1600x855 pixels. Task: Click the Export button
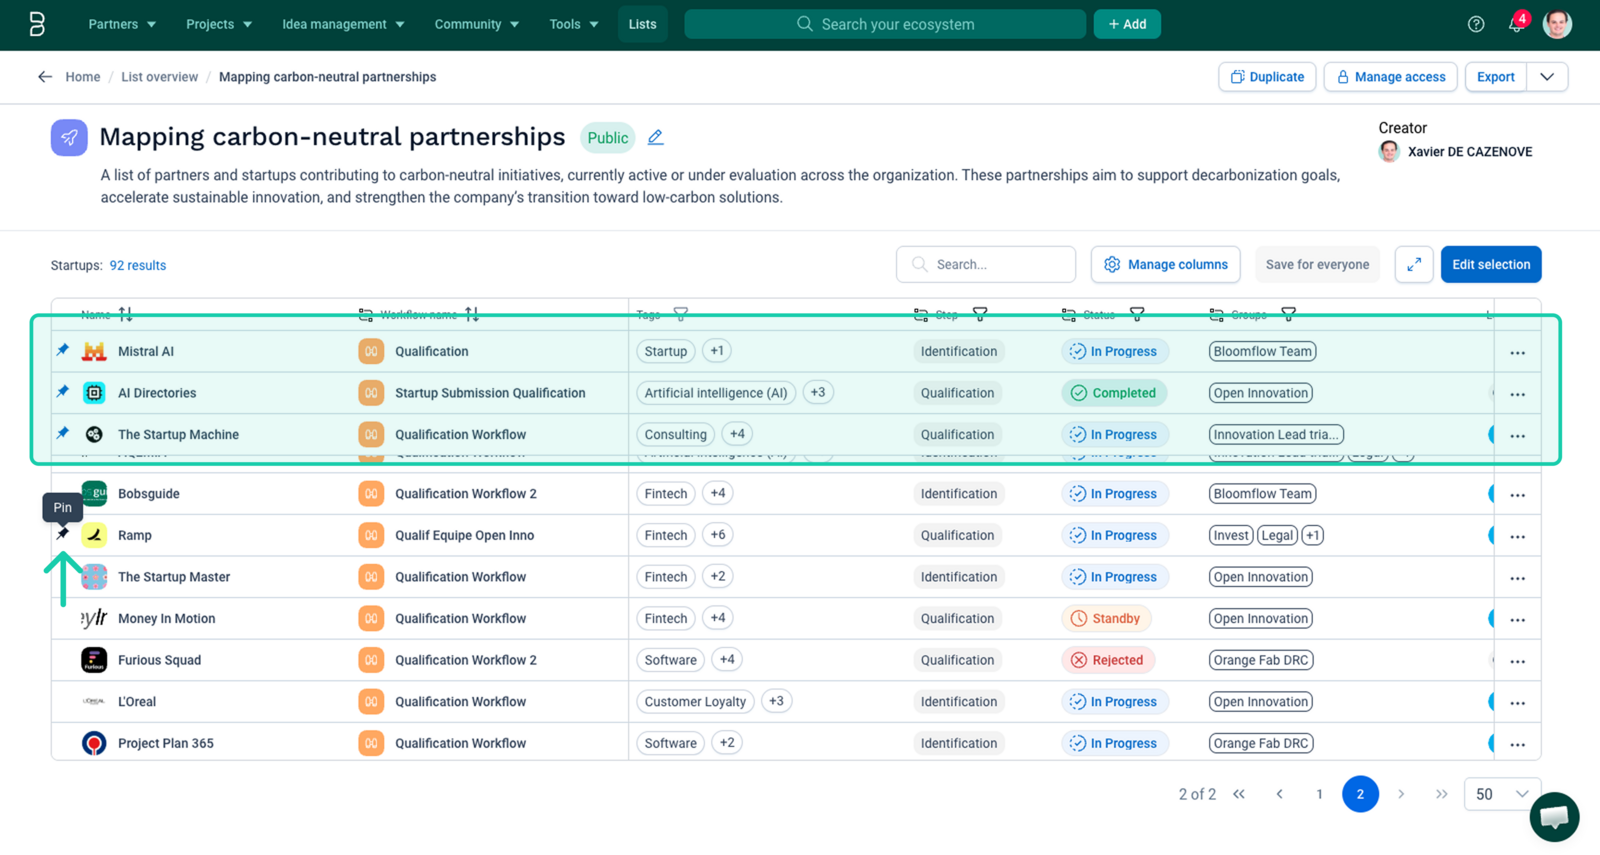pyautogui.click(x=1496, y=77)
